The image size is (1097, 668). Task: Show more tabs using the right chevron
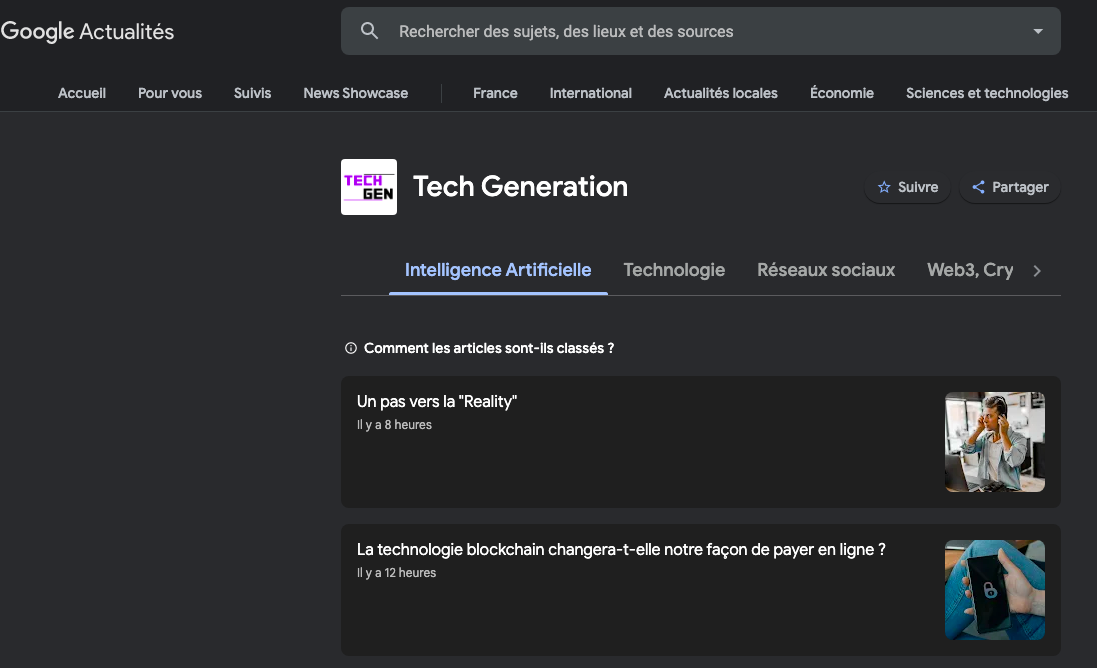coord(1037,271)
